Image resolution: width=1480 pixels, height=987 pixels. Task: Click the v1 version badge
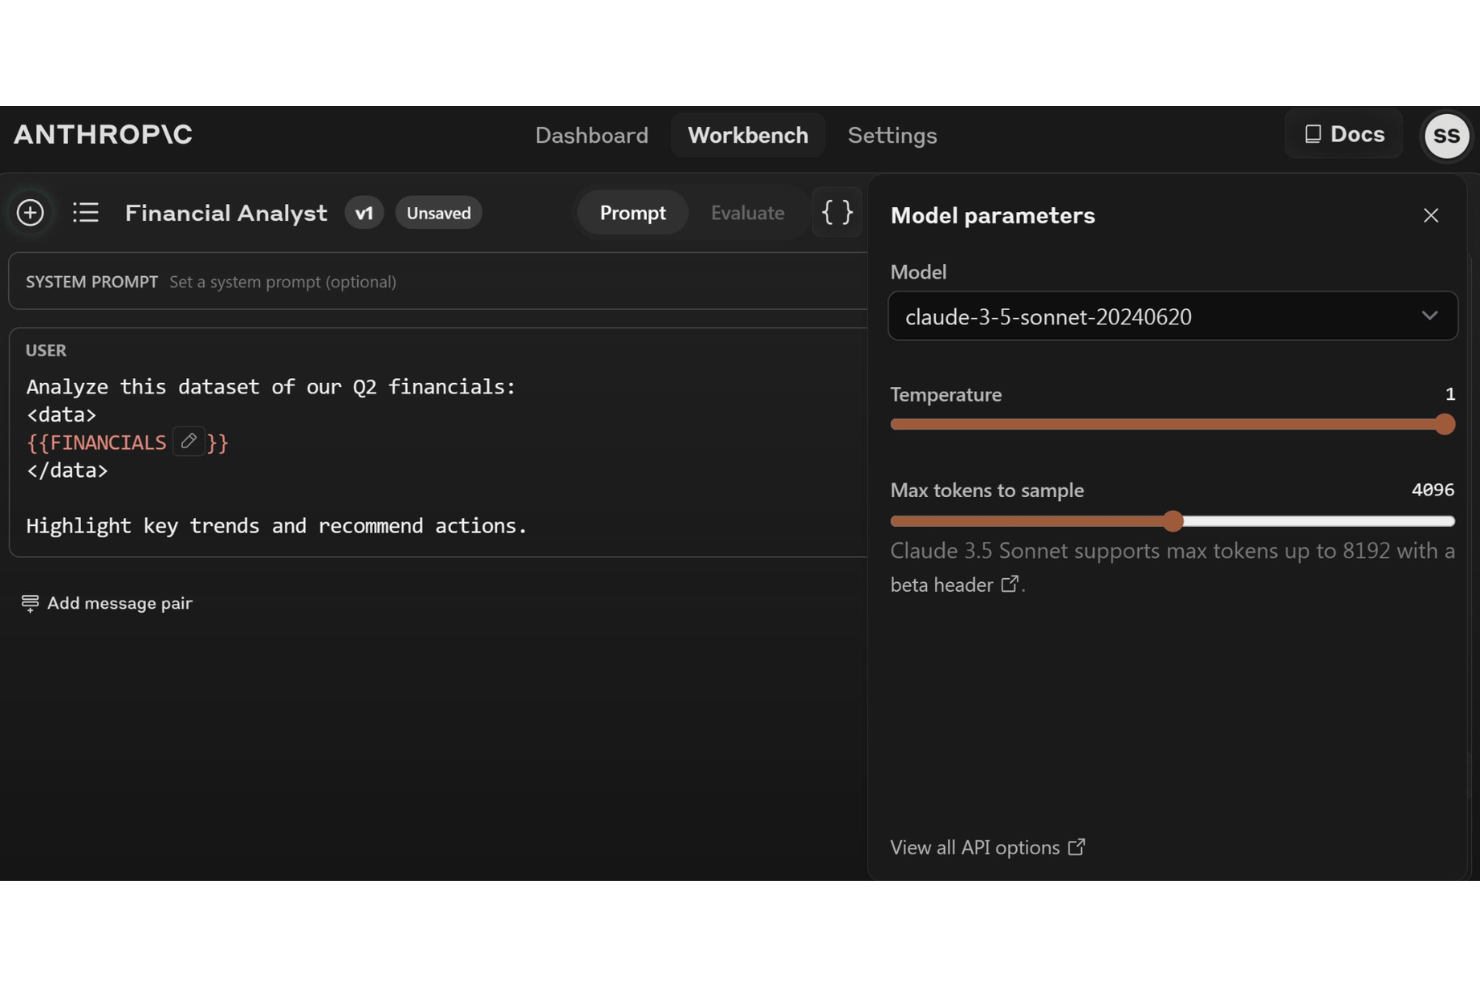(364, 213)
